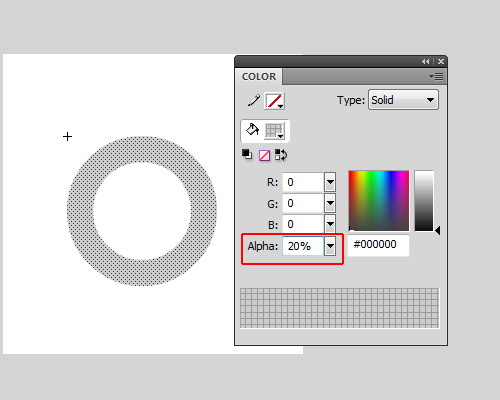Screen dimensions: 500x400
Task: Open the Type dropdown set to Solid
Action: [403, 100]
